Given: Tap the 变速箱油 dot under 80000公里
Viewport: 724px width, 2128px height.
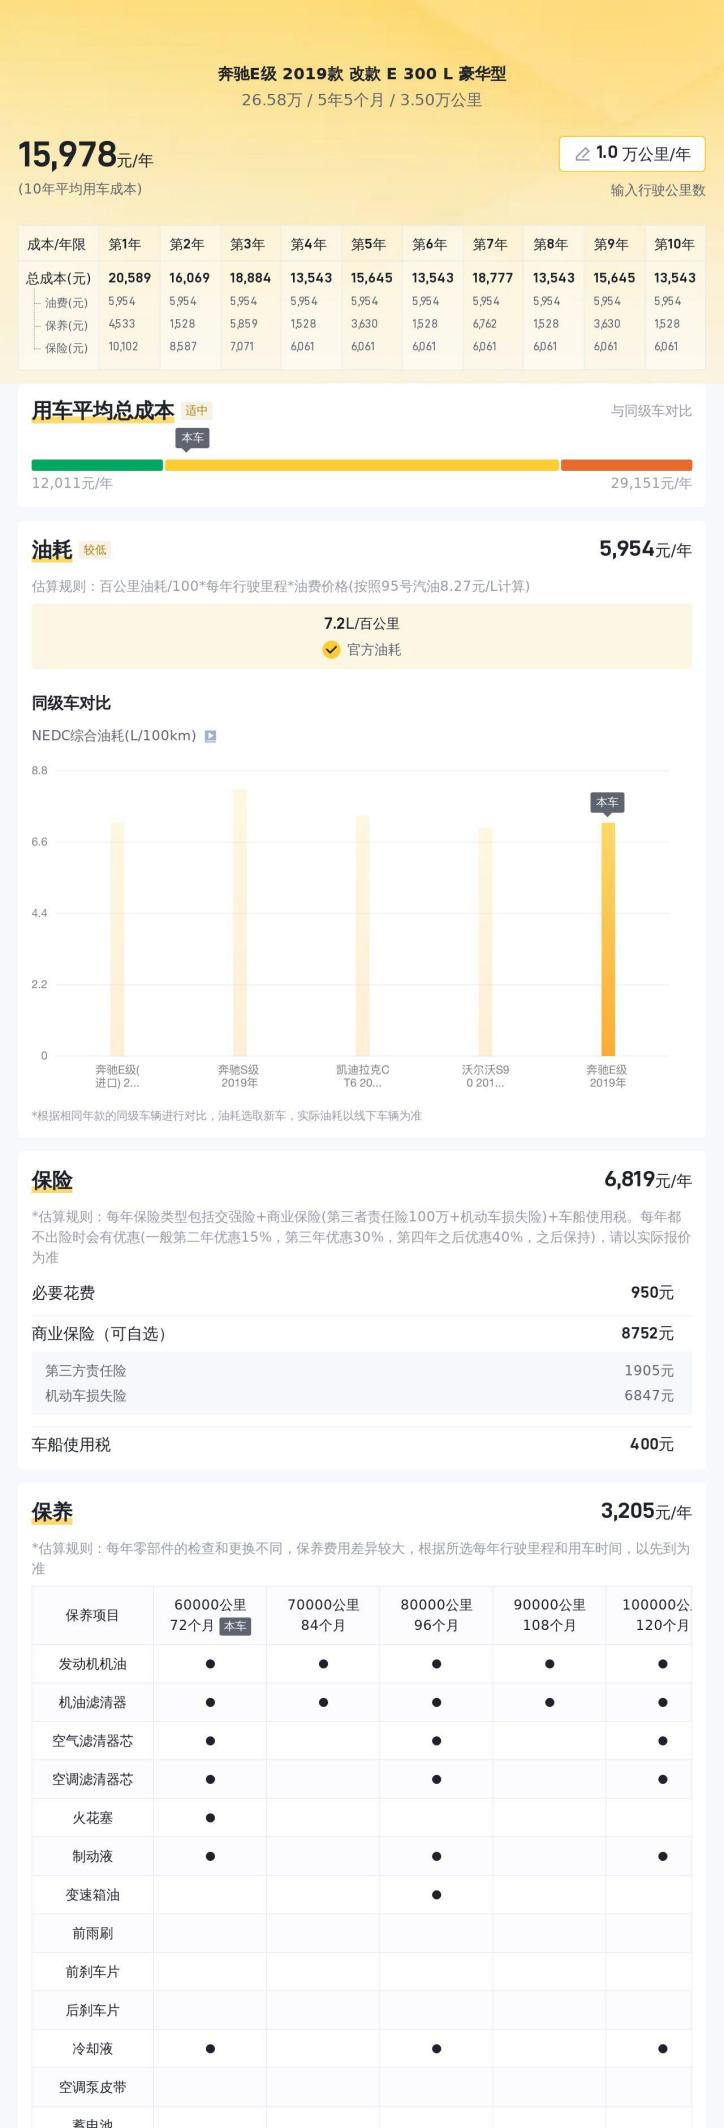Looking at the screenshot, I should pyautogui.click(x=436, y=1895).
